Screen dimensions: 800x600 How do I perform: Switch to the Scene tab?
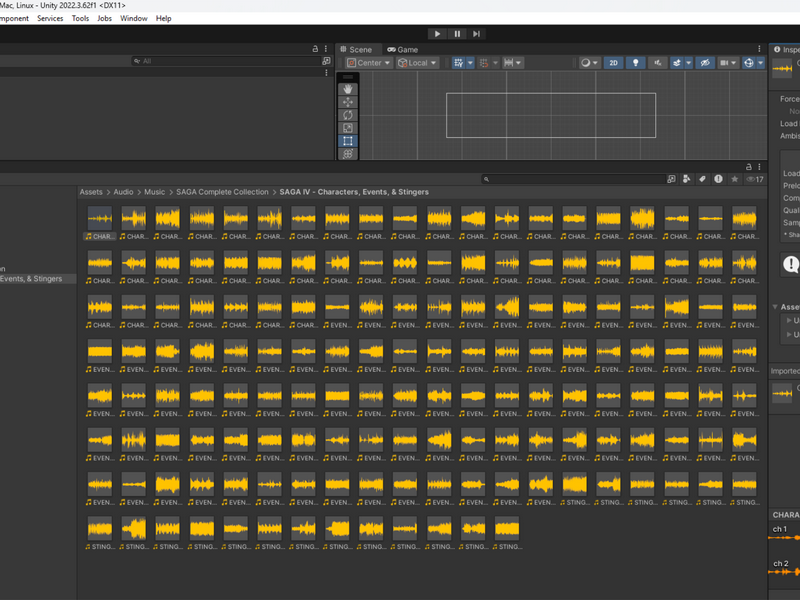click(x=356, y=49)
